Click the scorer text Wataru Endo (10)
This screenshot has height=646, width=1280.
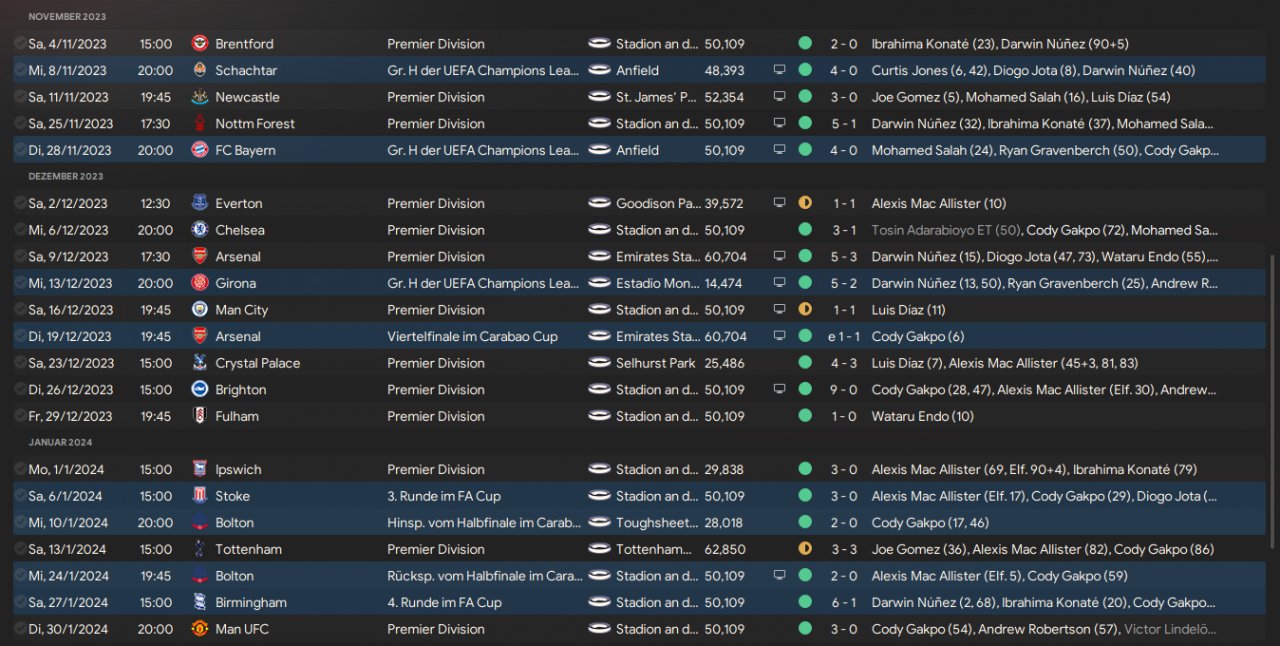click(x=922, y=416)
